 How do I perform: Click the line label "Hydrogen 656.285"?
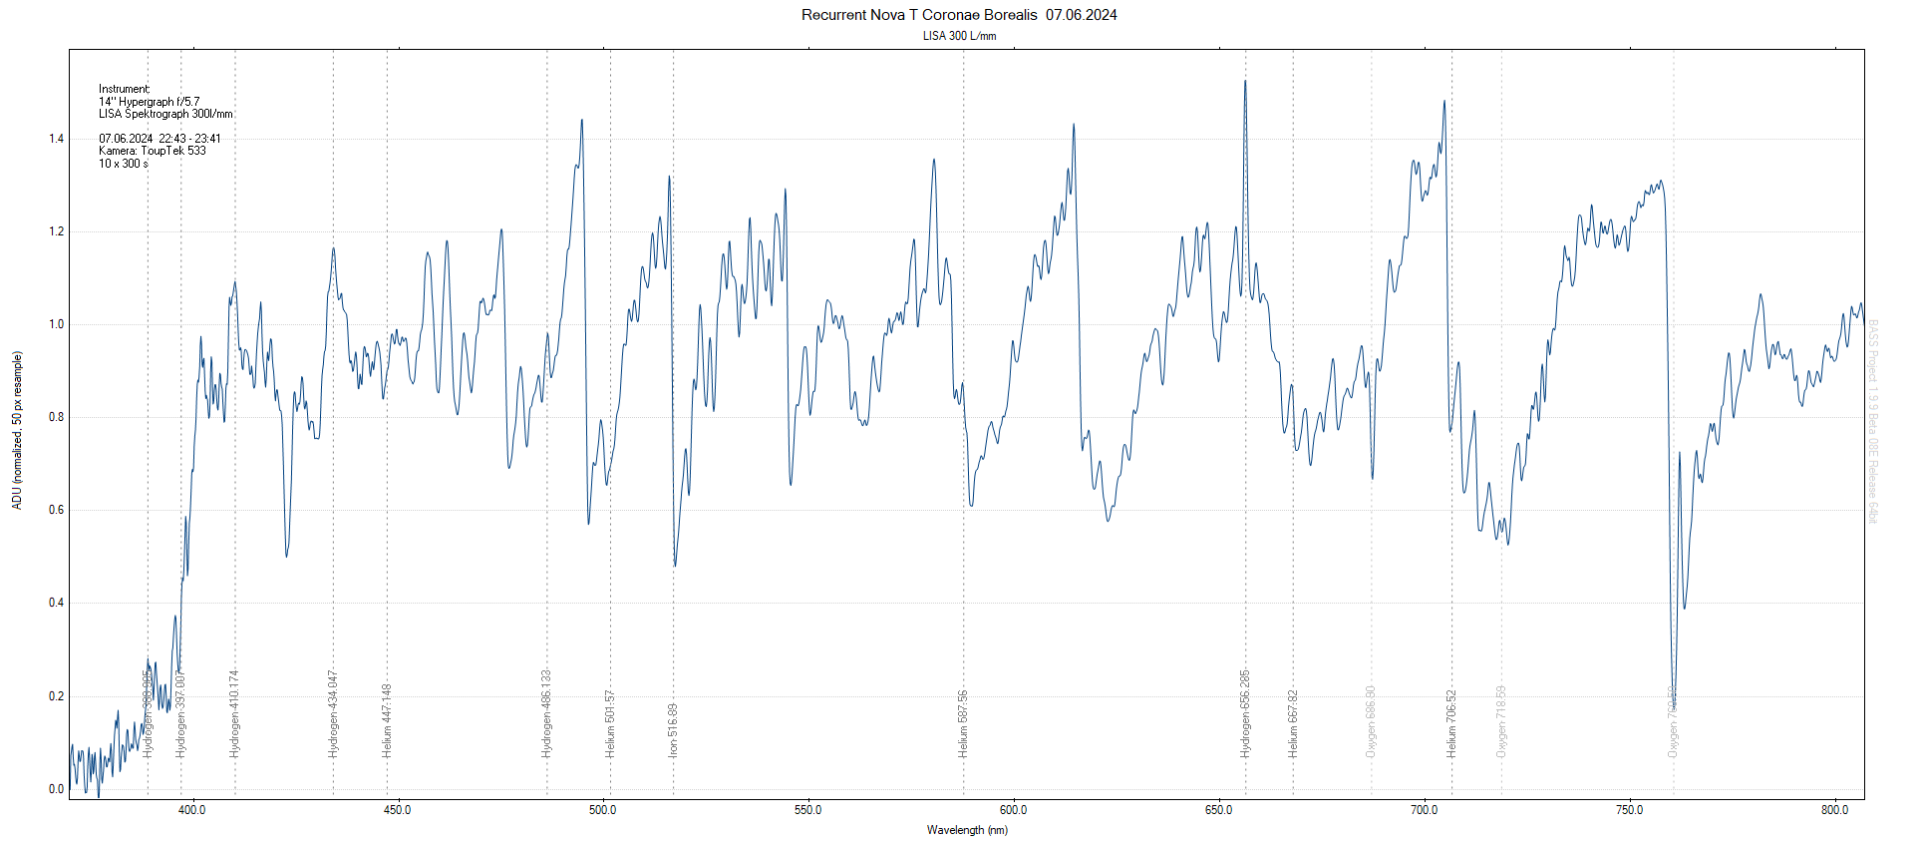1245,714
